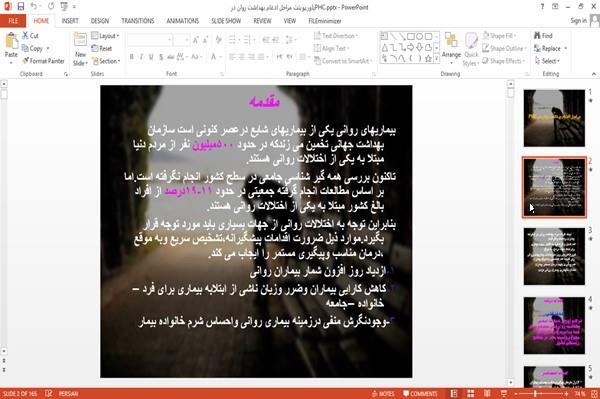Expand Shape Fill dropdown
The width and height of the screenshot is (600, 399).
[499, 36]
